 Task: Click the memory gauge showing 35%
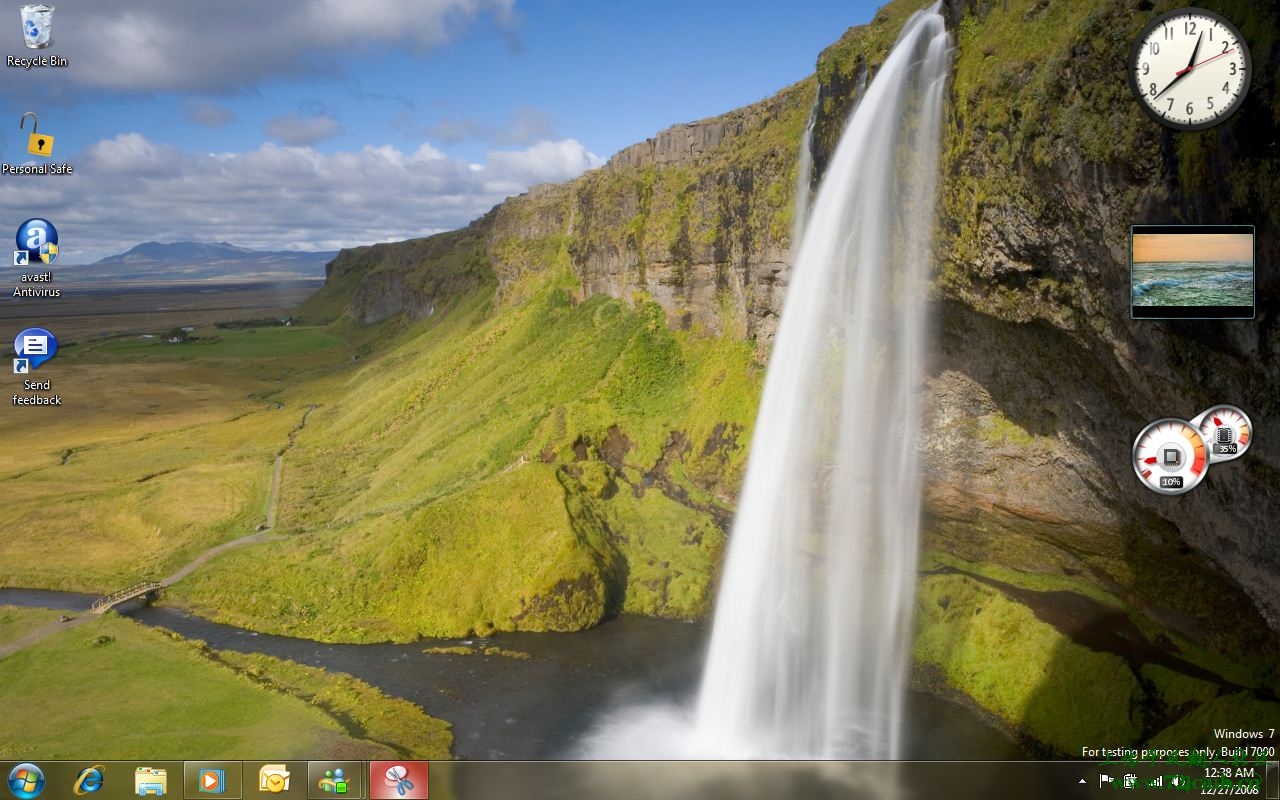point(1223,433)
